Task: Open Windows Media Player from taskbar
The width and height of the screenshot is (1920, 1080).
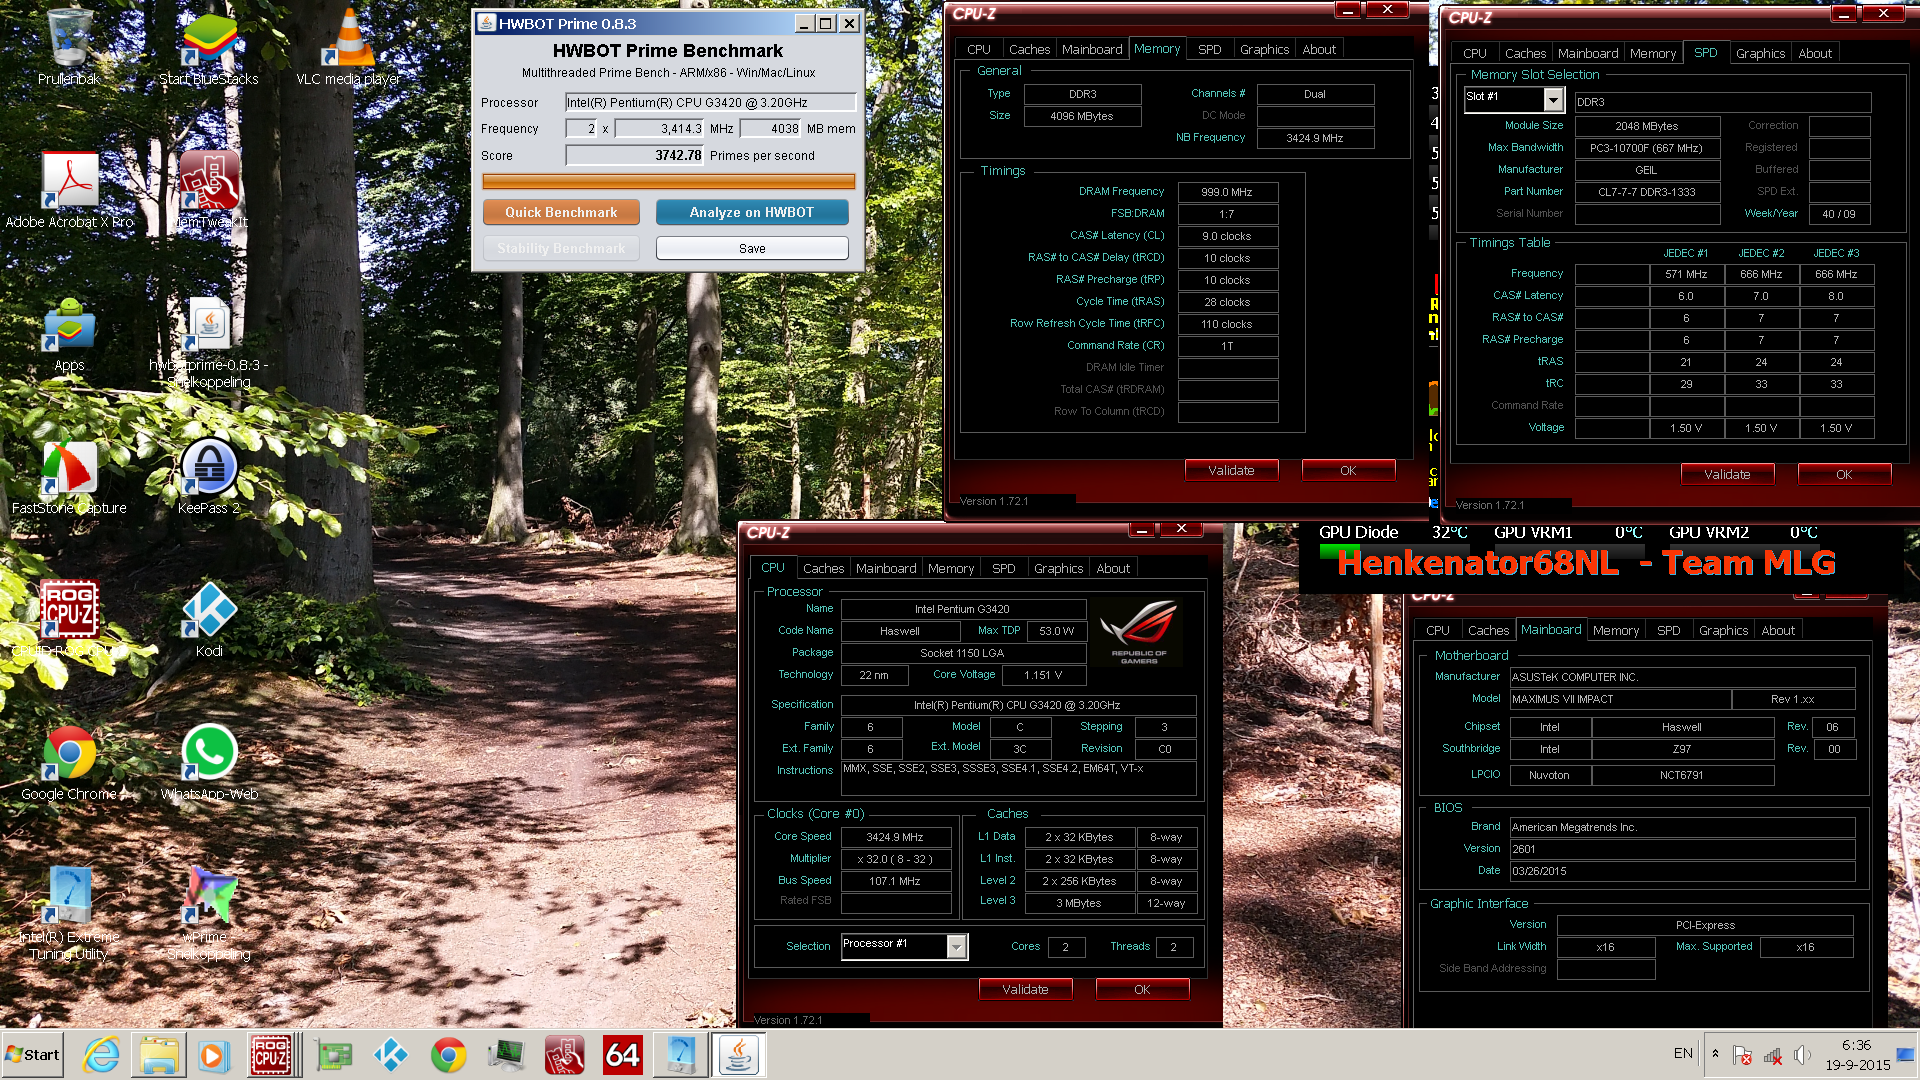Action: click(x=213, y=1055)
